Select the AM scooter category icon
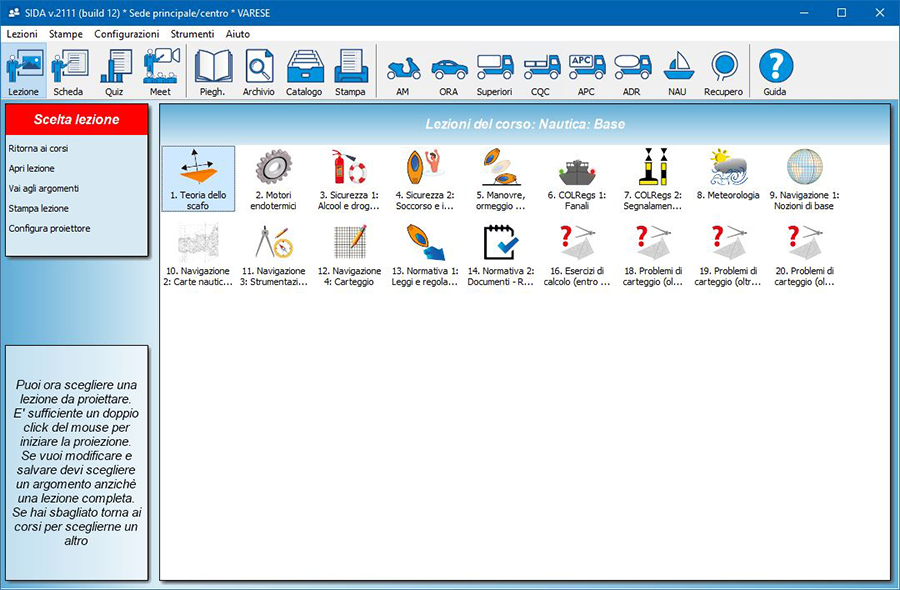The image size is (900, 590). pyautogui.click(x=403, y=72)
